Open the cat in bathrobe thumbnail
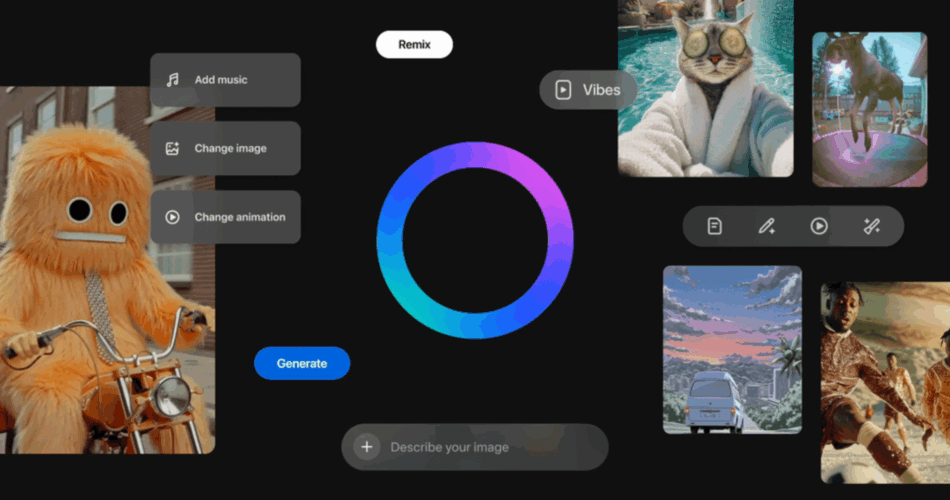Viewport: 950px width, 500px height. (x=706, y=88)
